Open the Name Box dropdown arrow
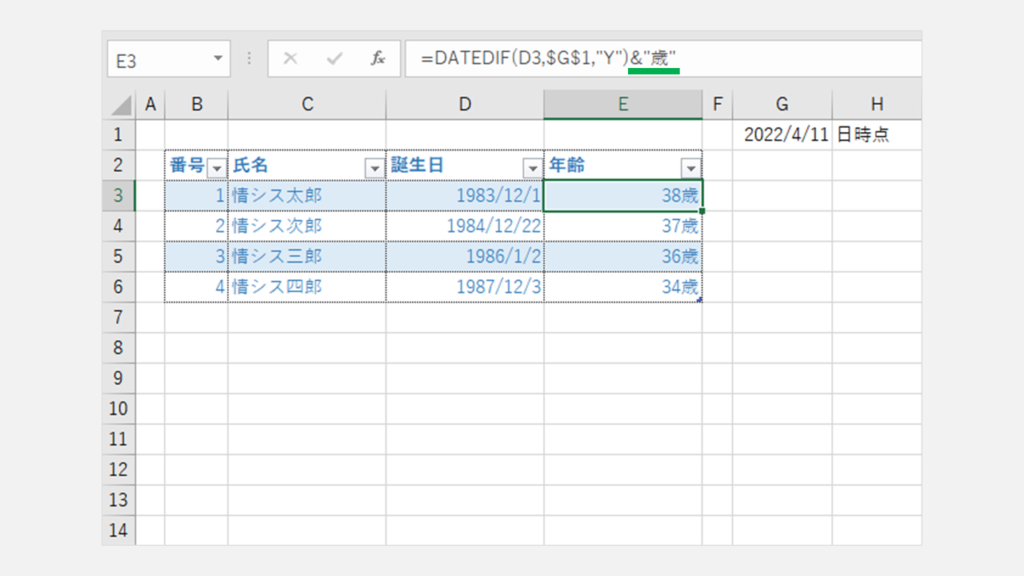The height and width of the screenshot is (576, 1024). (218, 59)
